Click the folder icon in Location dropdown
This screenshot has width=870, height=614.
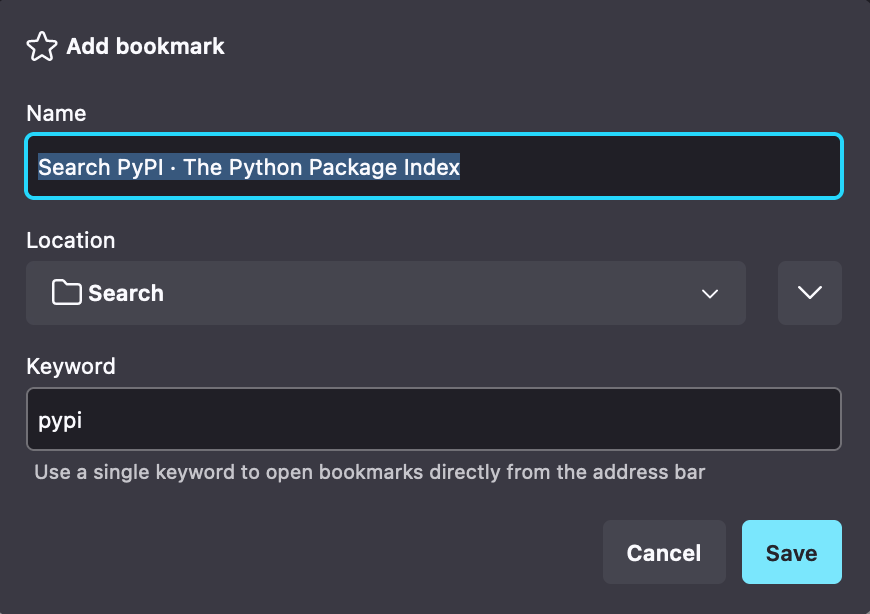[x=67, y=292]
